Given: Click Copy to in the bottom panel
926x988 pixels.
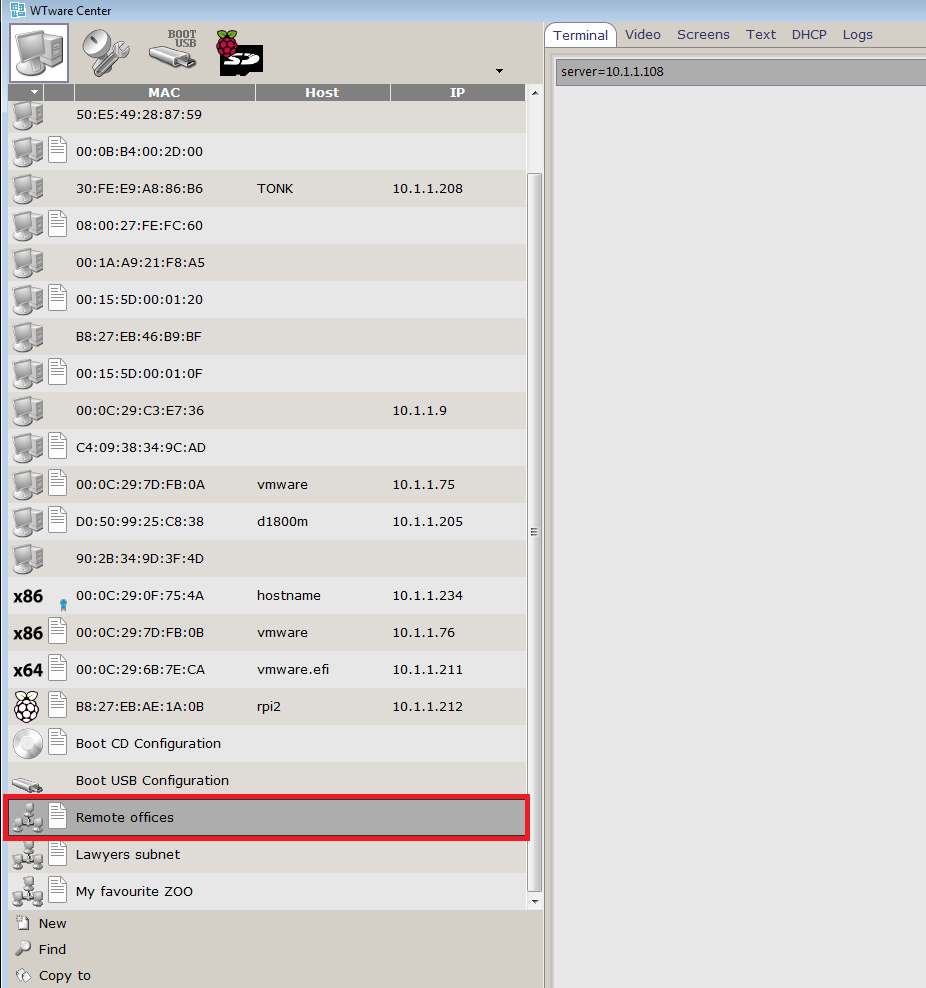Looking at the screenshot, I should (64, 976).
